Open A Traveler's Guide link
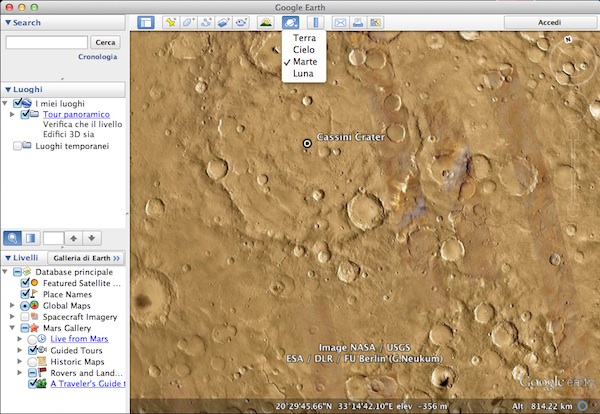600x414 pixels. click(88, 383)
